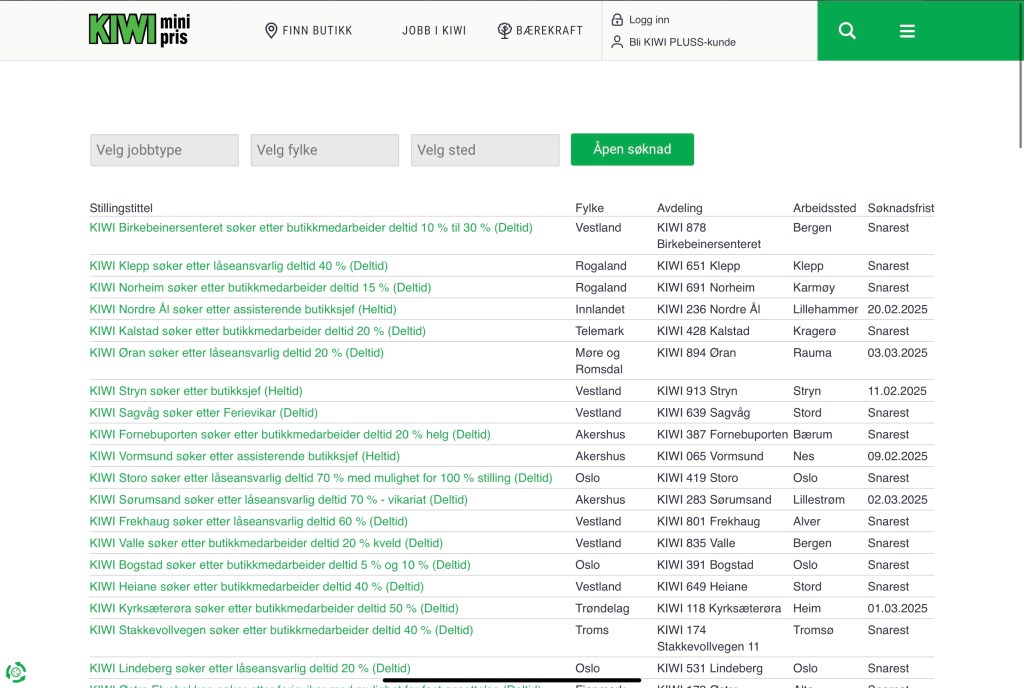Select the Logg inn link
This screenshot has width=1024, height=688.
pyautogui.click(x=649, y=20)
